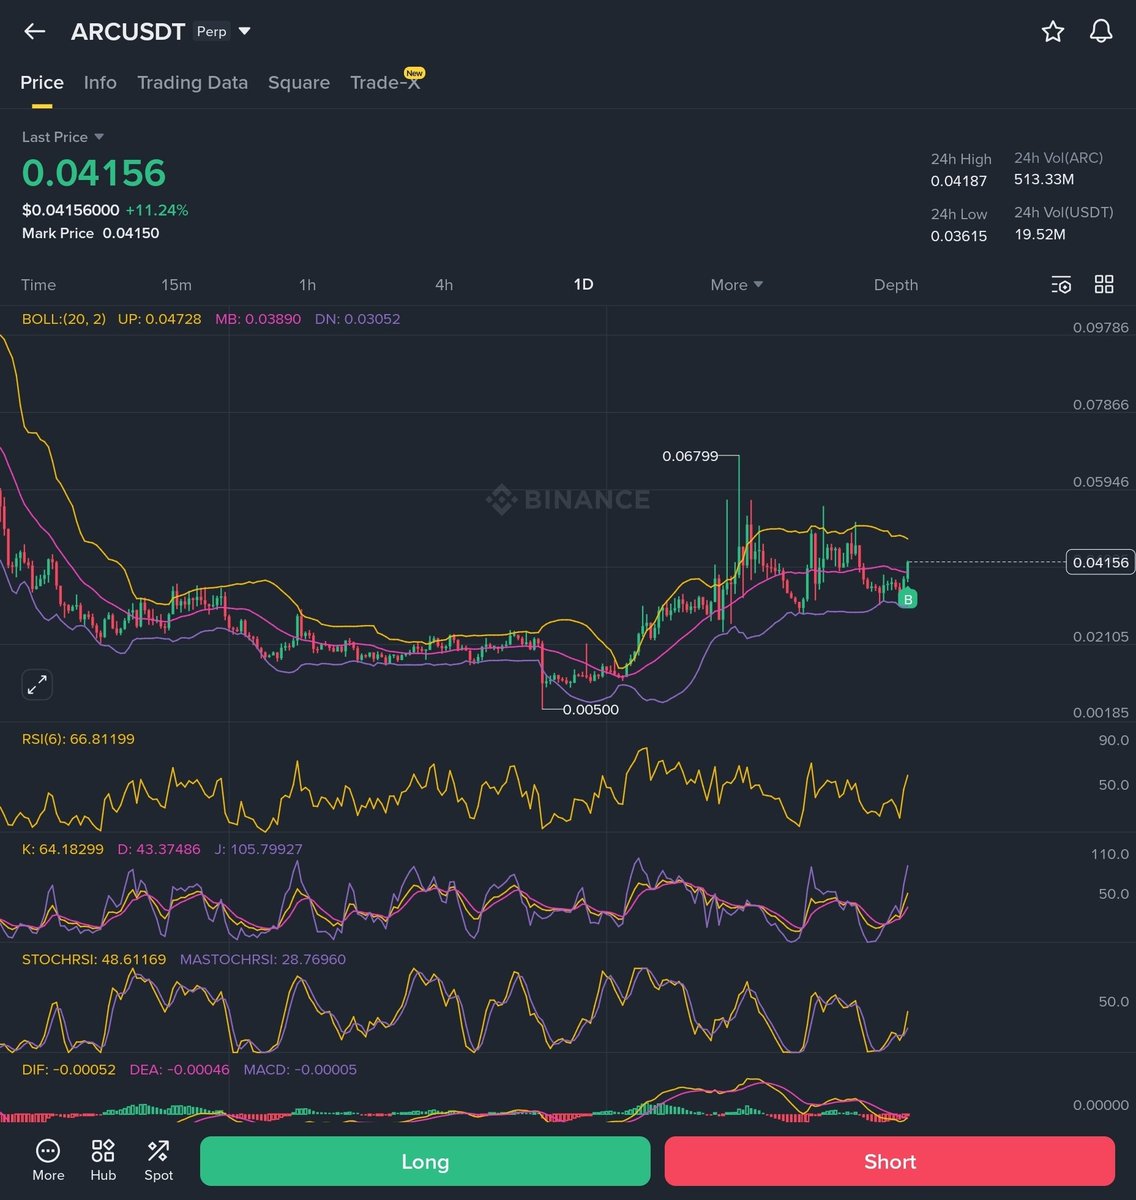Open the More timeframes dropdown
Viewport: 1136px width, 1200px height.
coord(737,285)
